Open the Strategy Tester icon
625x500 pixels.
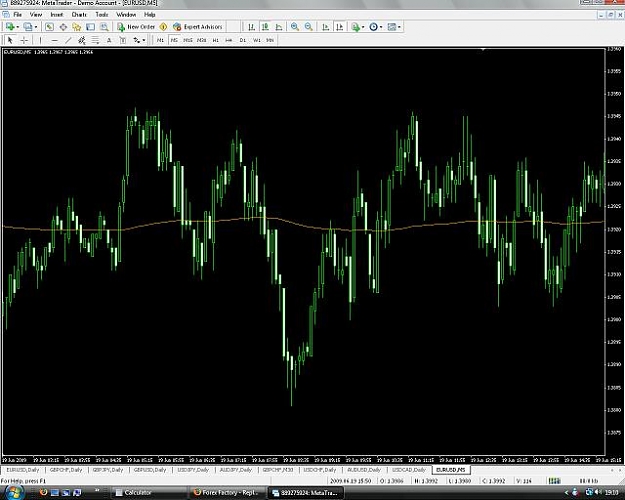(104, 27)
